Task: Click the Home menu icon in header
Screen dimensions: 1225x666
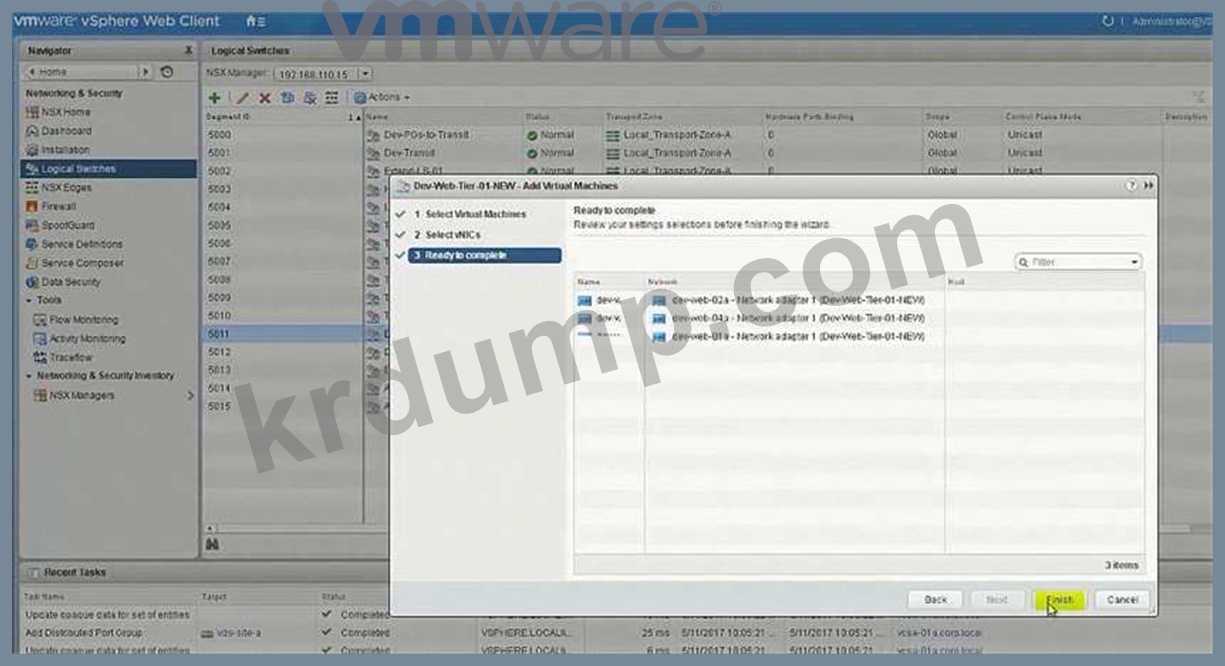Action: click(255, 21)
